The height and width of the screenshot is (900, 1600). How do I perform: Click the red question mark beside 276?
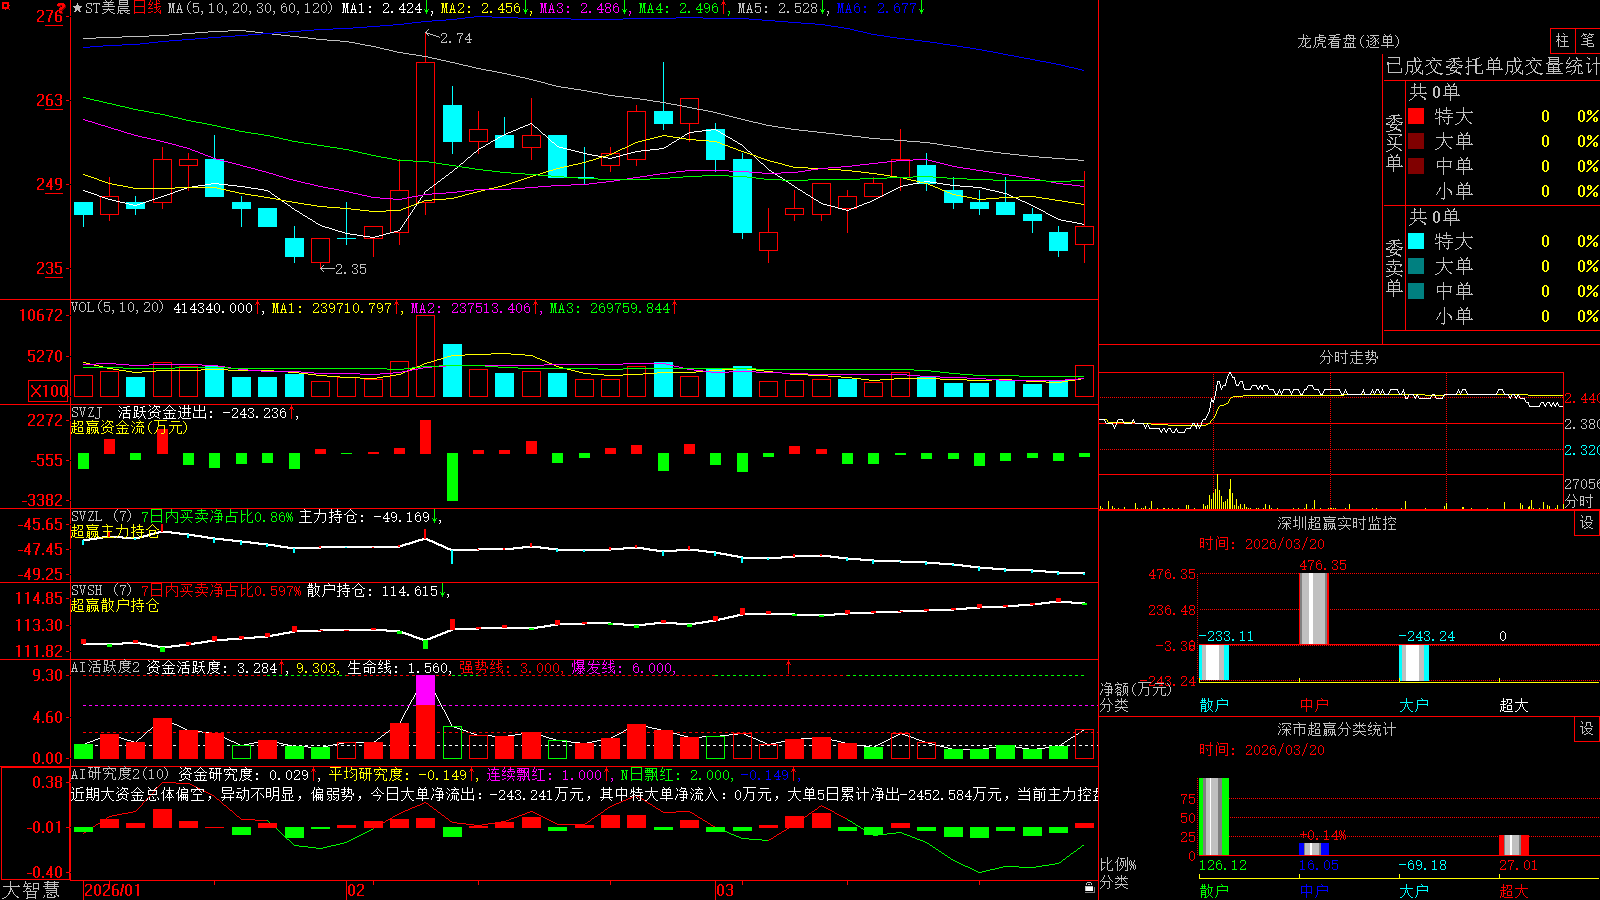(62, 9)
